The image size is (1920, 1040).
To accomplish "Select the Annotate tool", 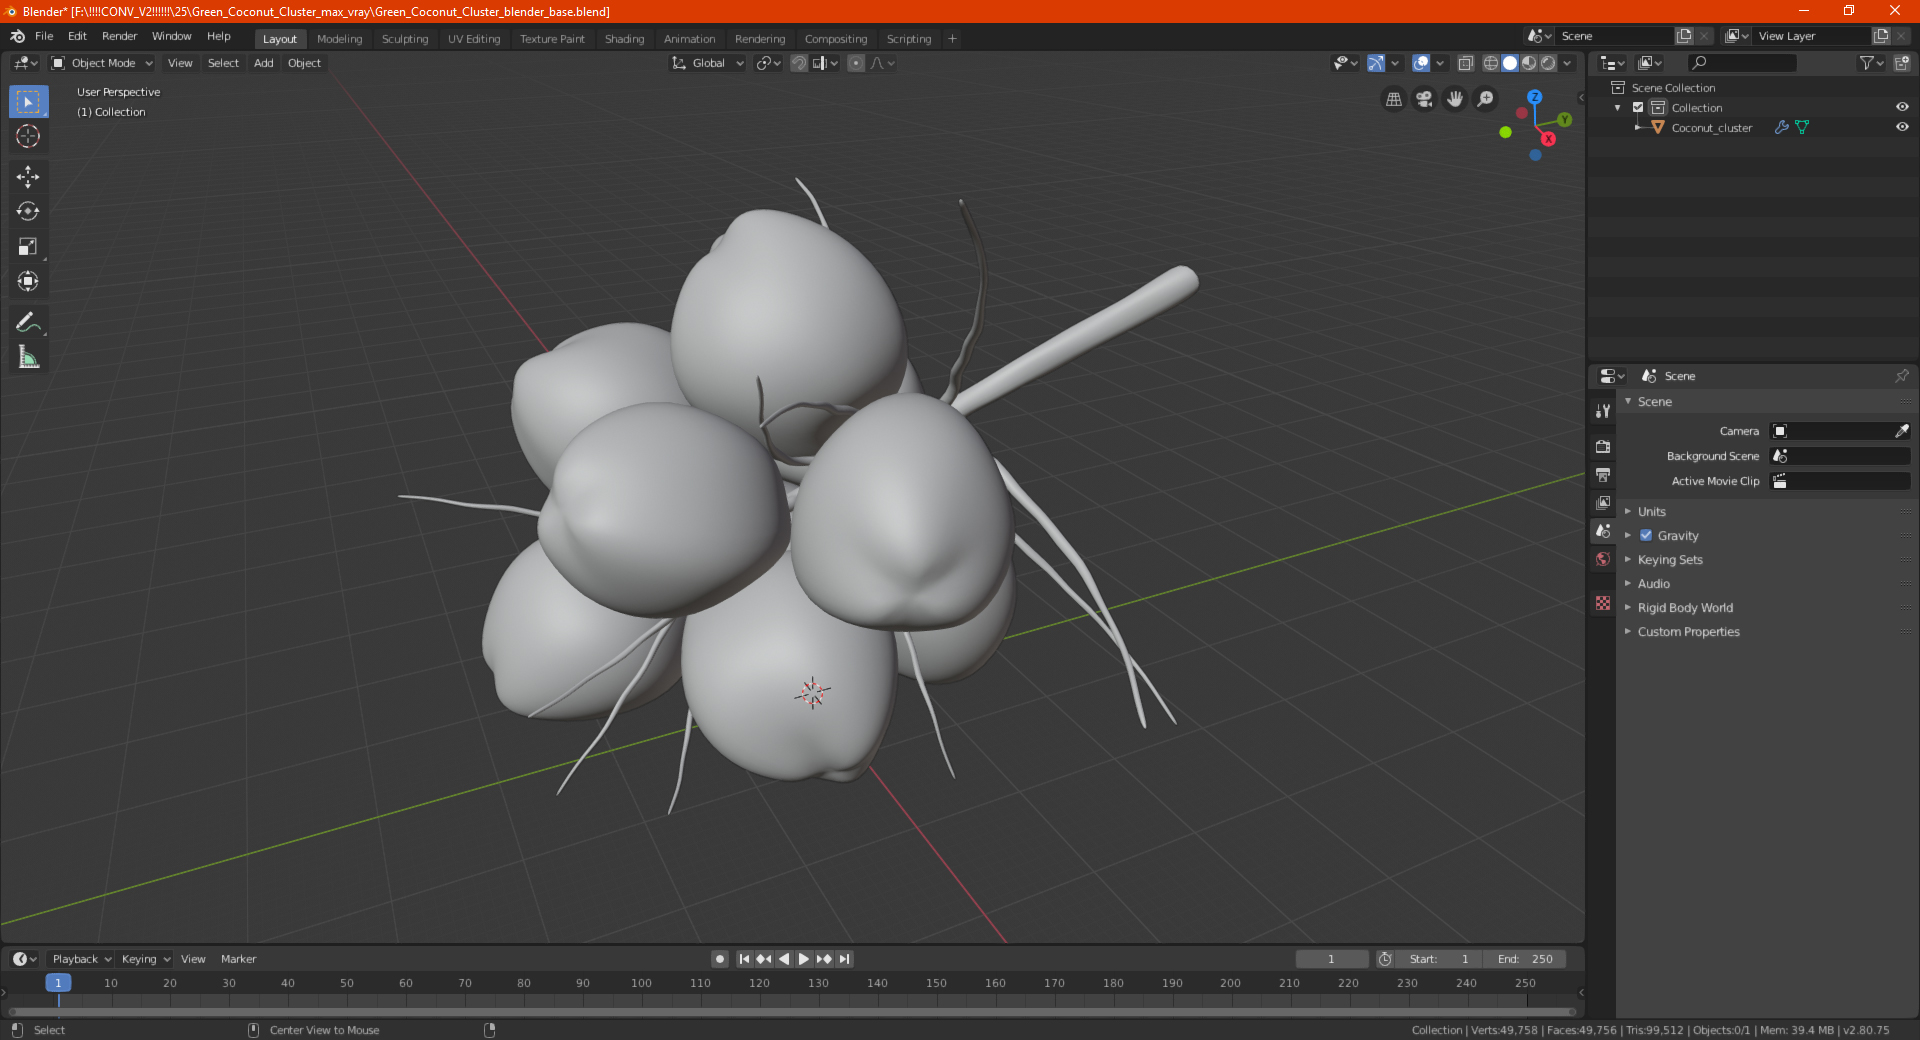I will 28,322.
